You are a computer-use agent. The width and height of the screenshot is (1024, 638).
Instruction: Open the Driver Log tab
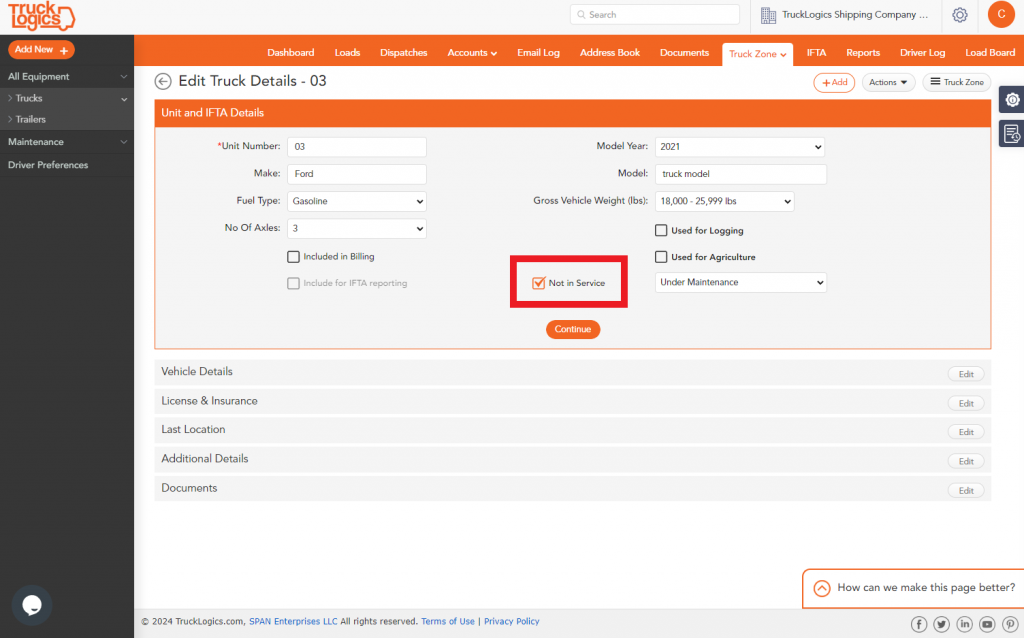[x=922, y=53]
